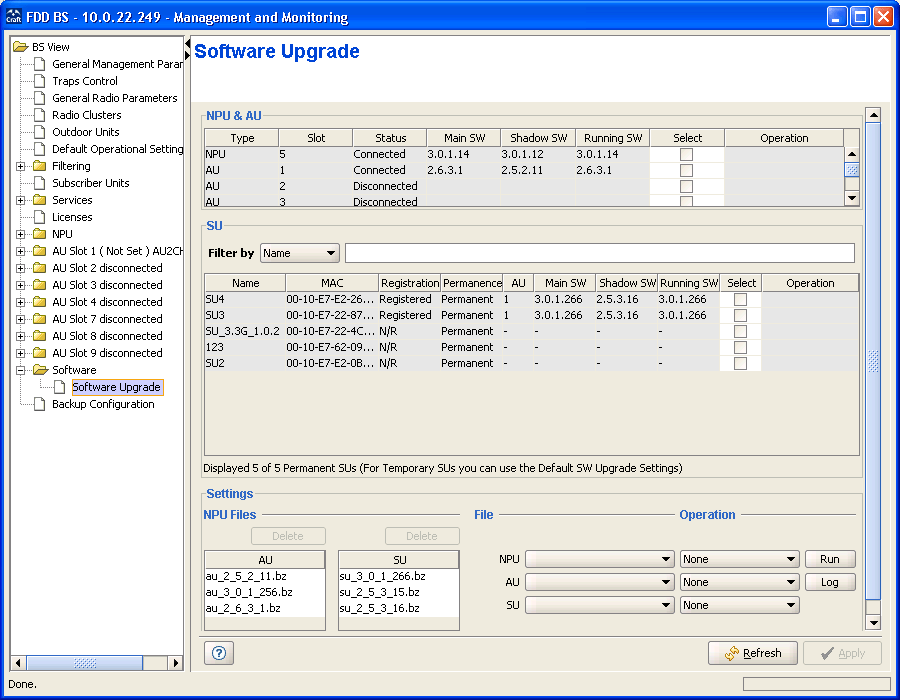The height and width of the screenshot is (700, 900).
Task: Click the BS View root folder icon
Action: point(20,47)
